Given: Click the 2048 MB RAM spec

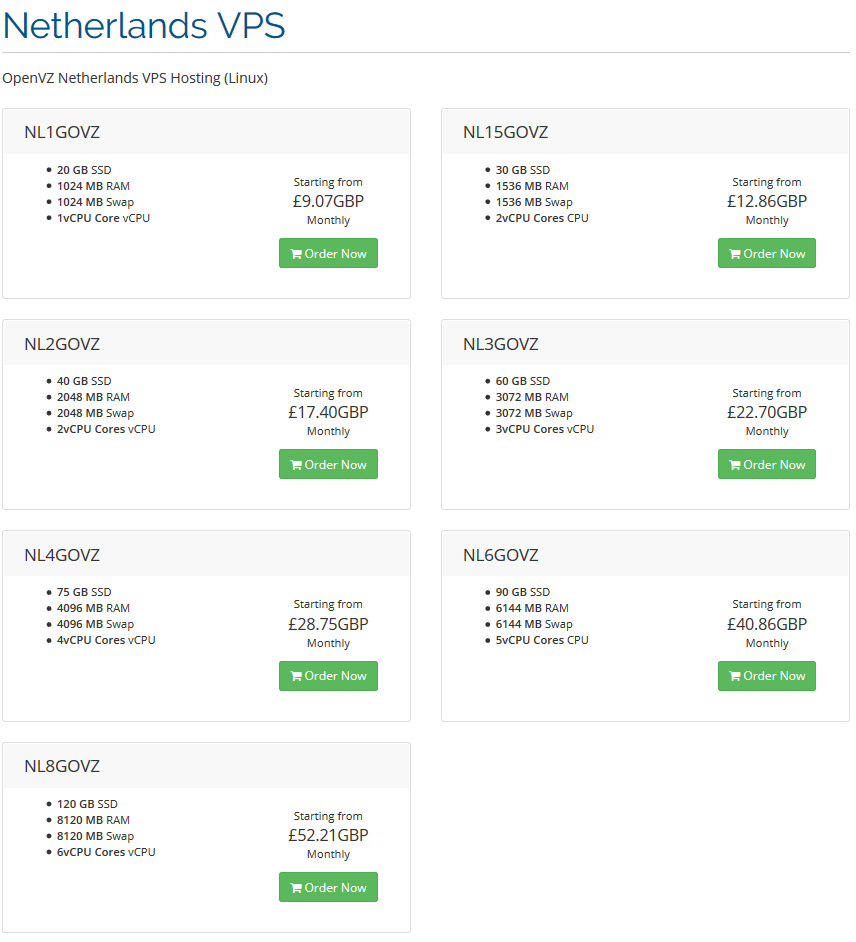Looking at the screenshot, I should pos(93,397).
